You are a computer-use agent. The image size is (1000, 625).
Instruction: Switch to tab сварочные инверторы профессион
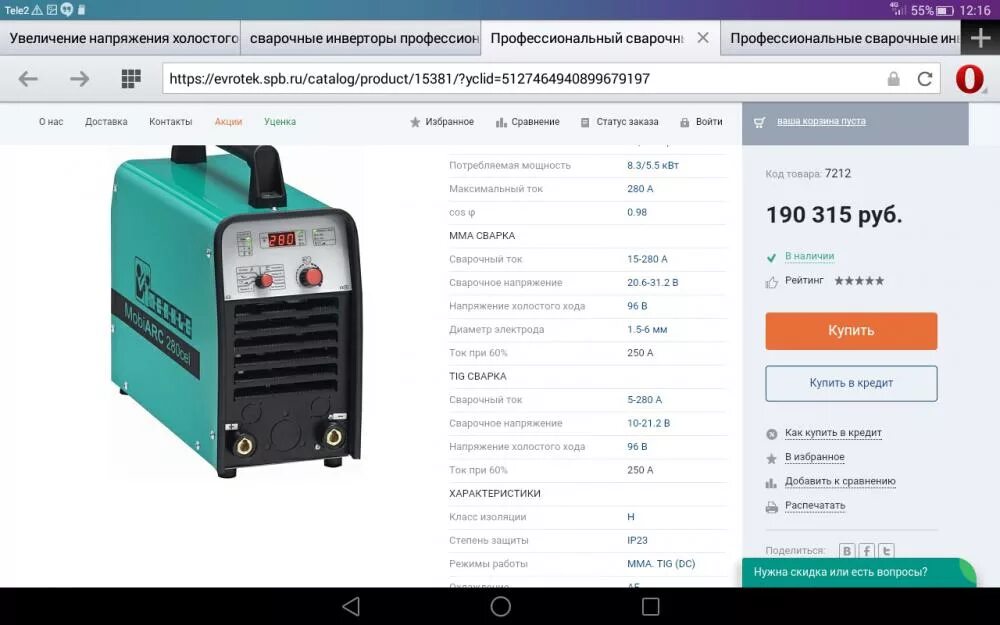pyautogui.click(x=361, y=38)
